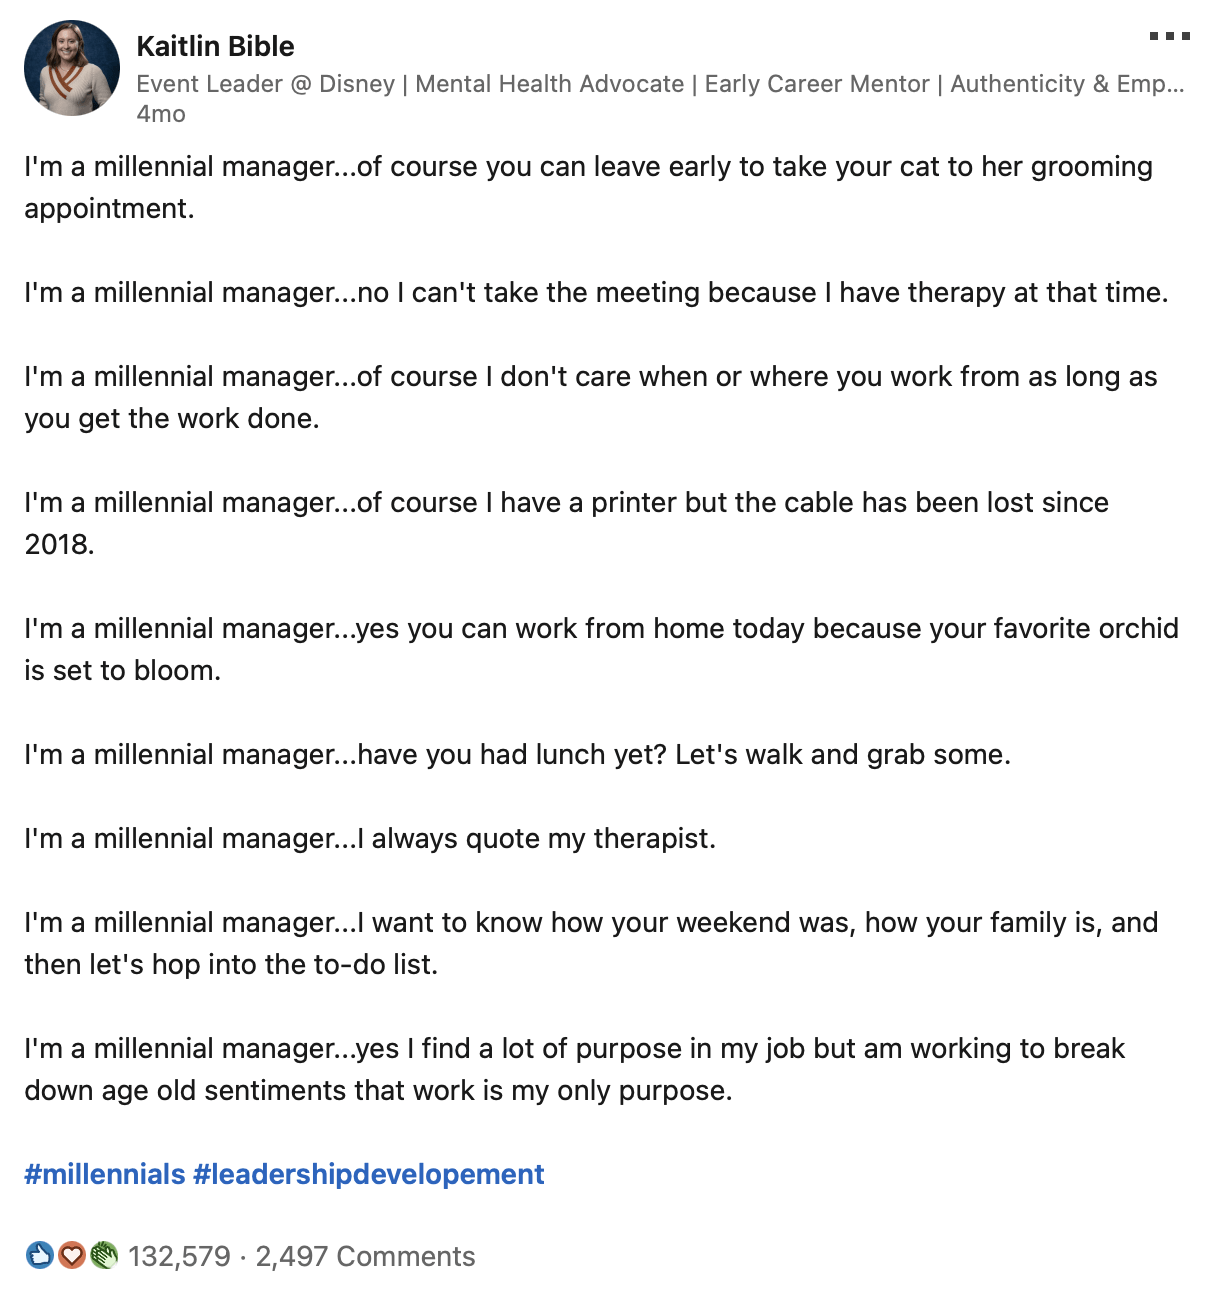Open the 2,497 Comments link

[365, 1256]
